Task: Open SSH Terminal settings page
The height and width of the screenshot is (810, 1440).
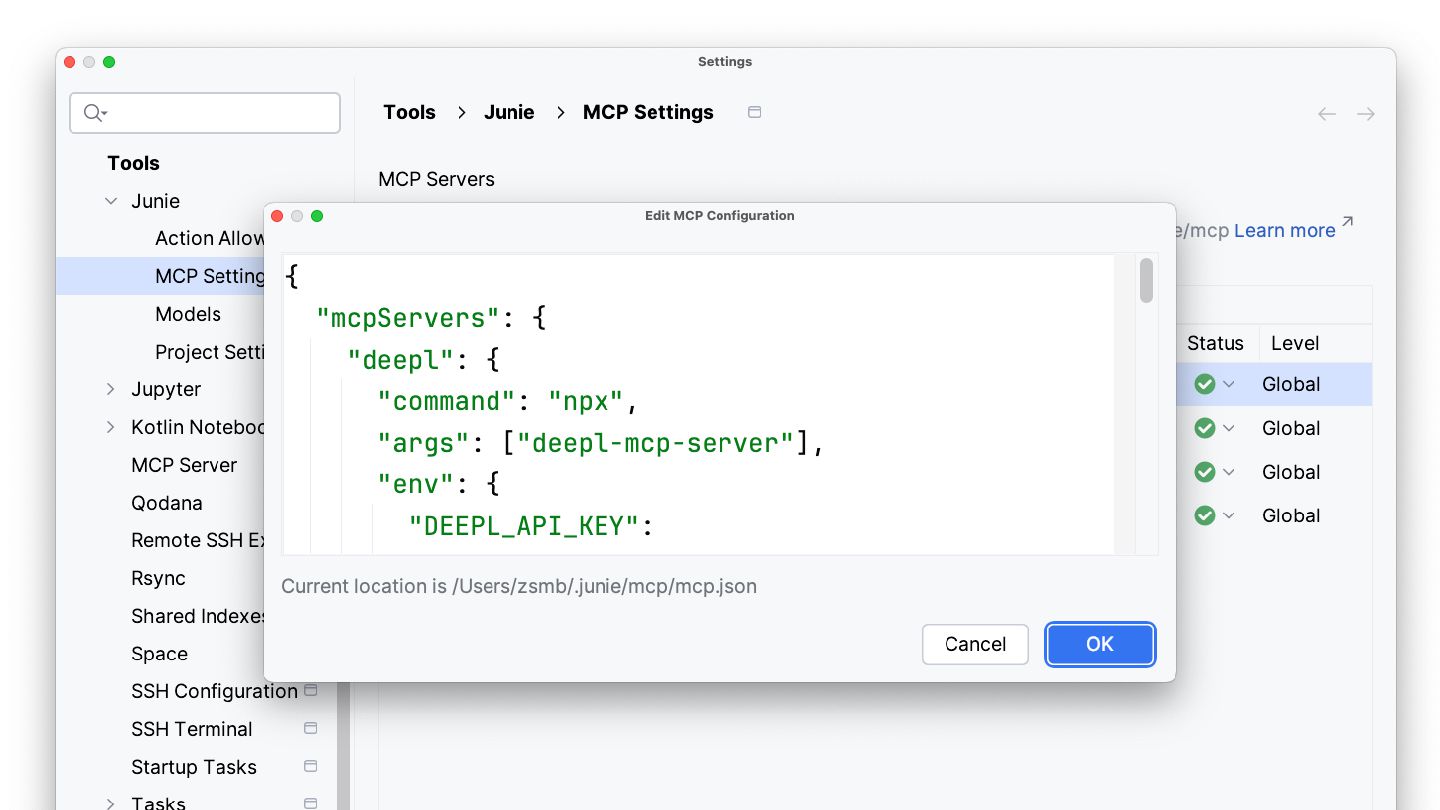Action: 192,729
